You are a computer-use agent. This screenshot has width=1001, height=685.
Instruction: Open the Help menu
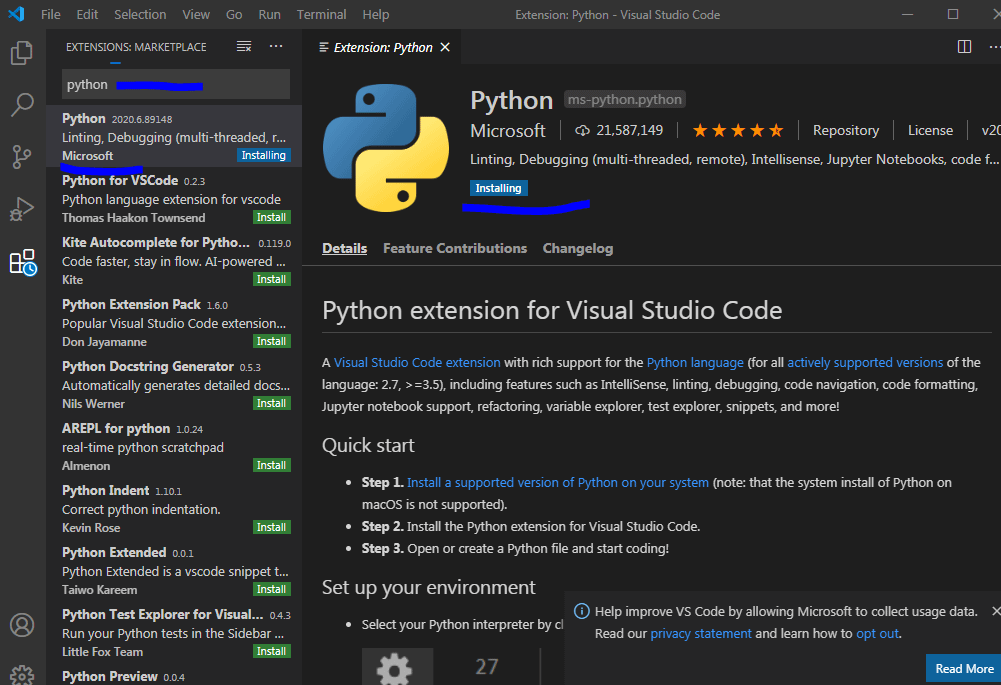[x=375, y=14]
